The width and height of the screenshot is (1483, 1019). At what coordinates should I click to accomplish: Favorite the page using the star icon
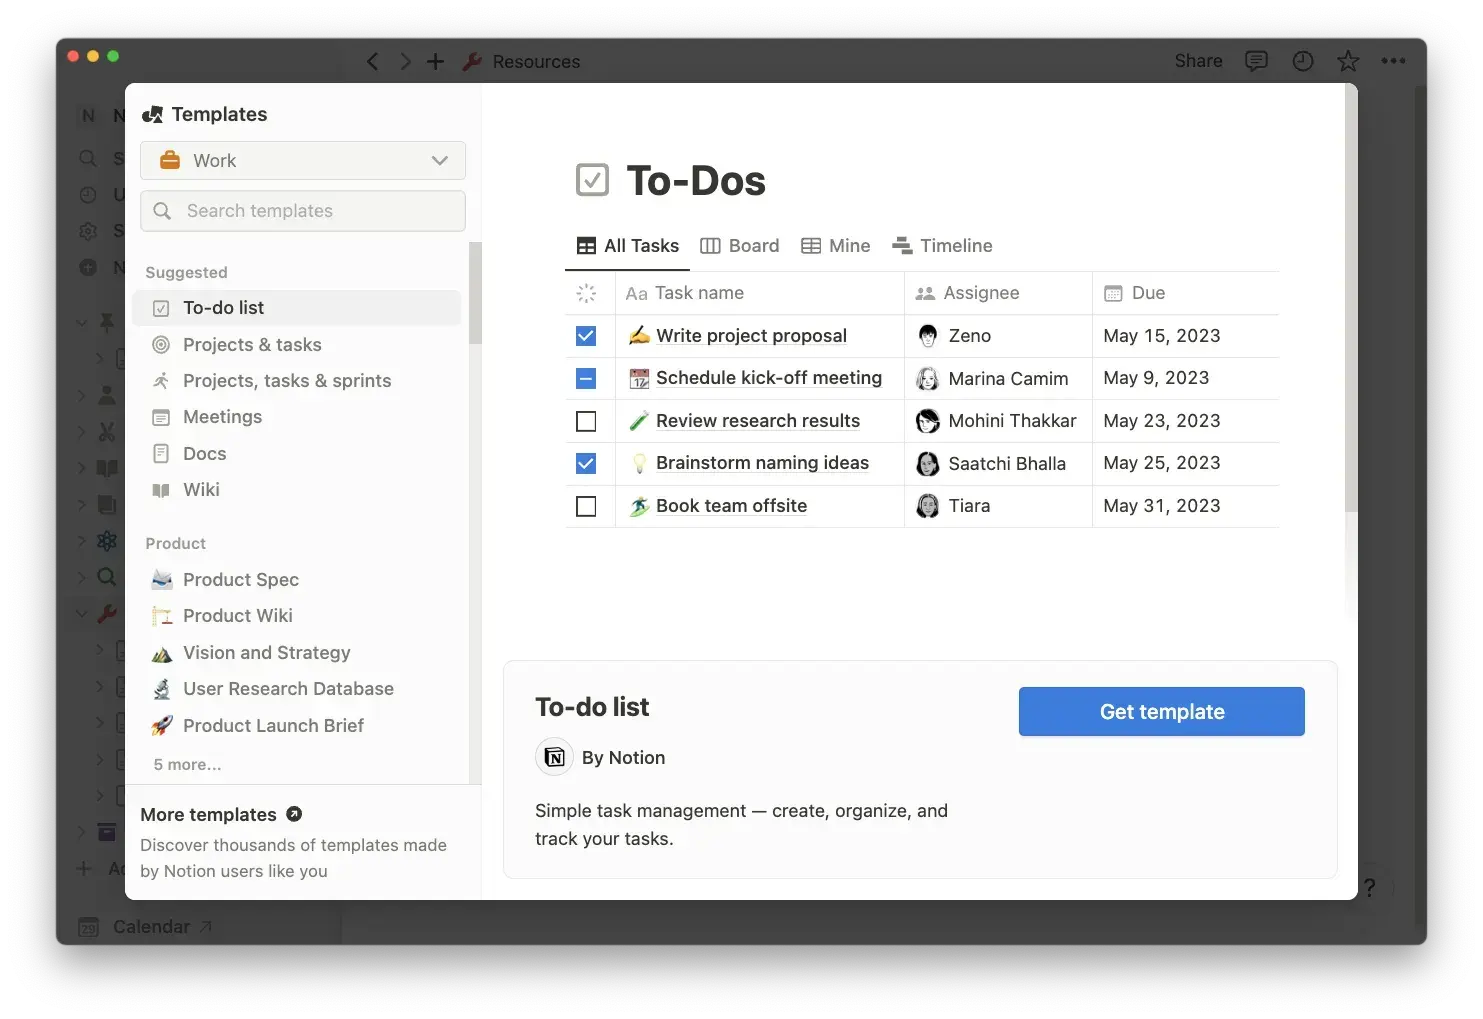1348,61
